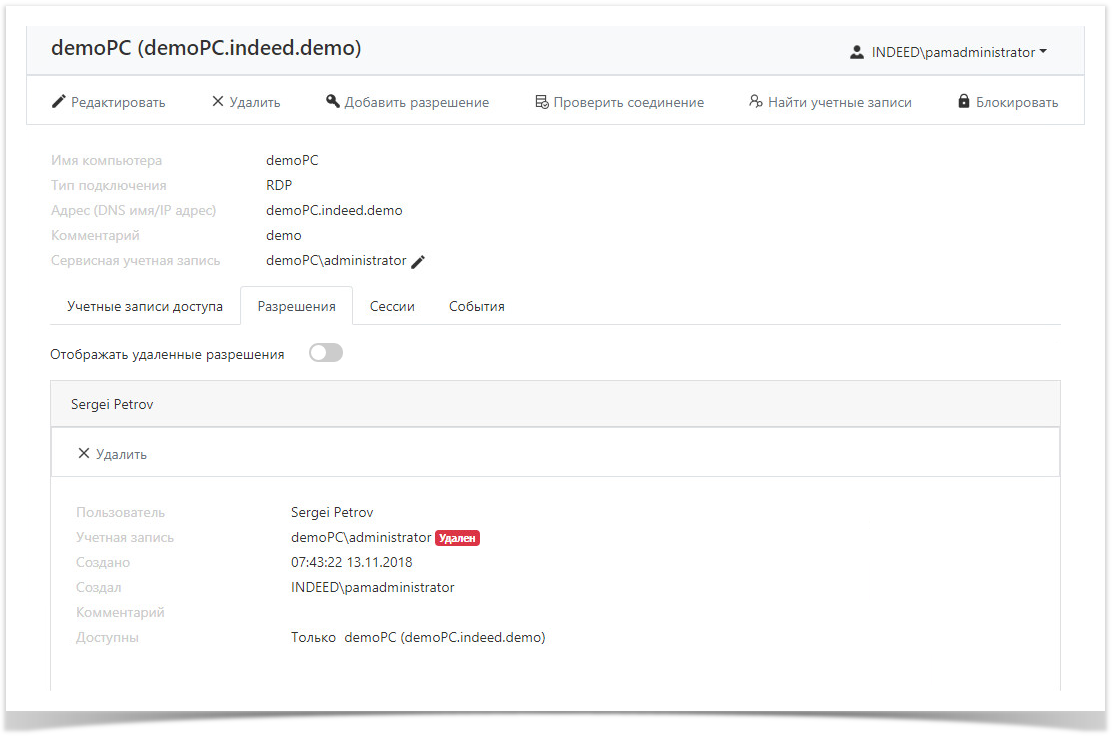This screenshot has width=1119, height=740.
Task: Toggle Отображать удаленные разрешения switch
Action: point(326,353)
